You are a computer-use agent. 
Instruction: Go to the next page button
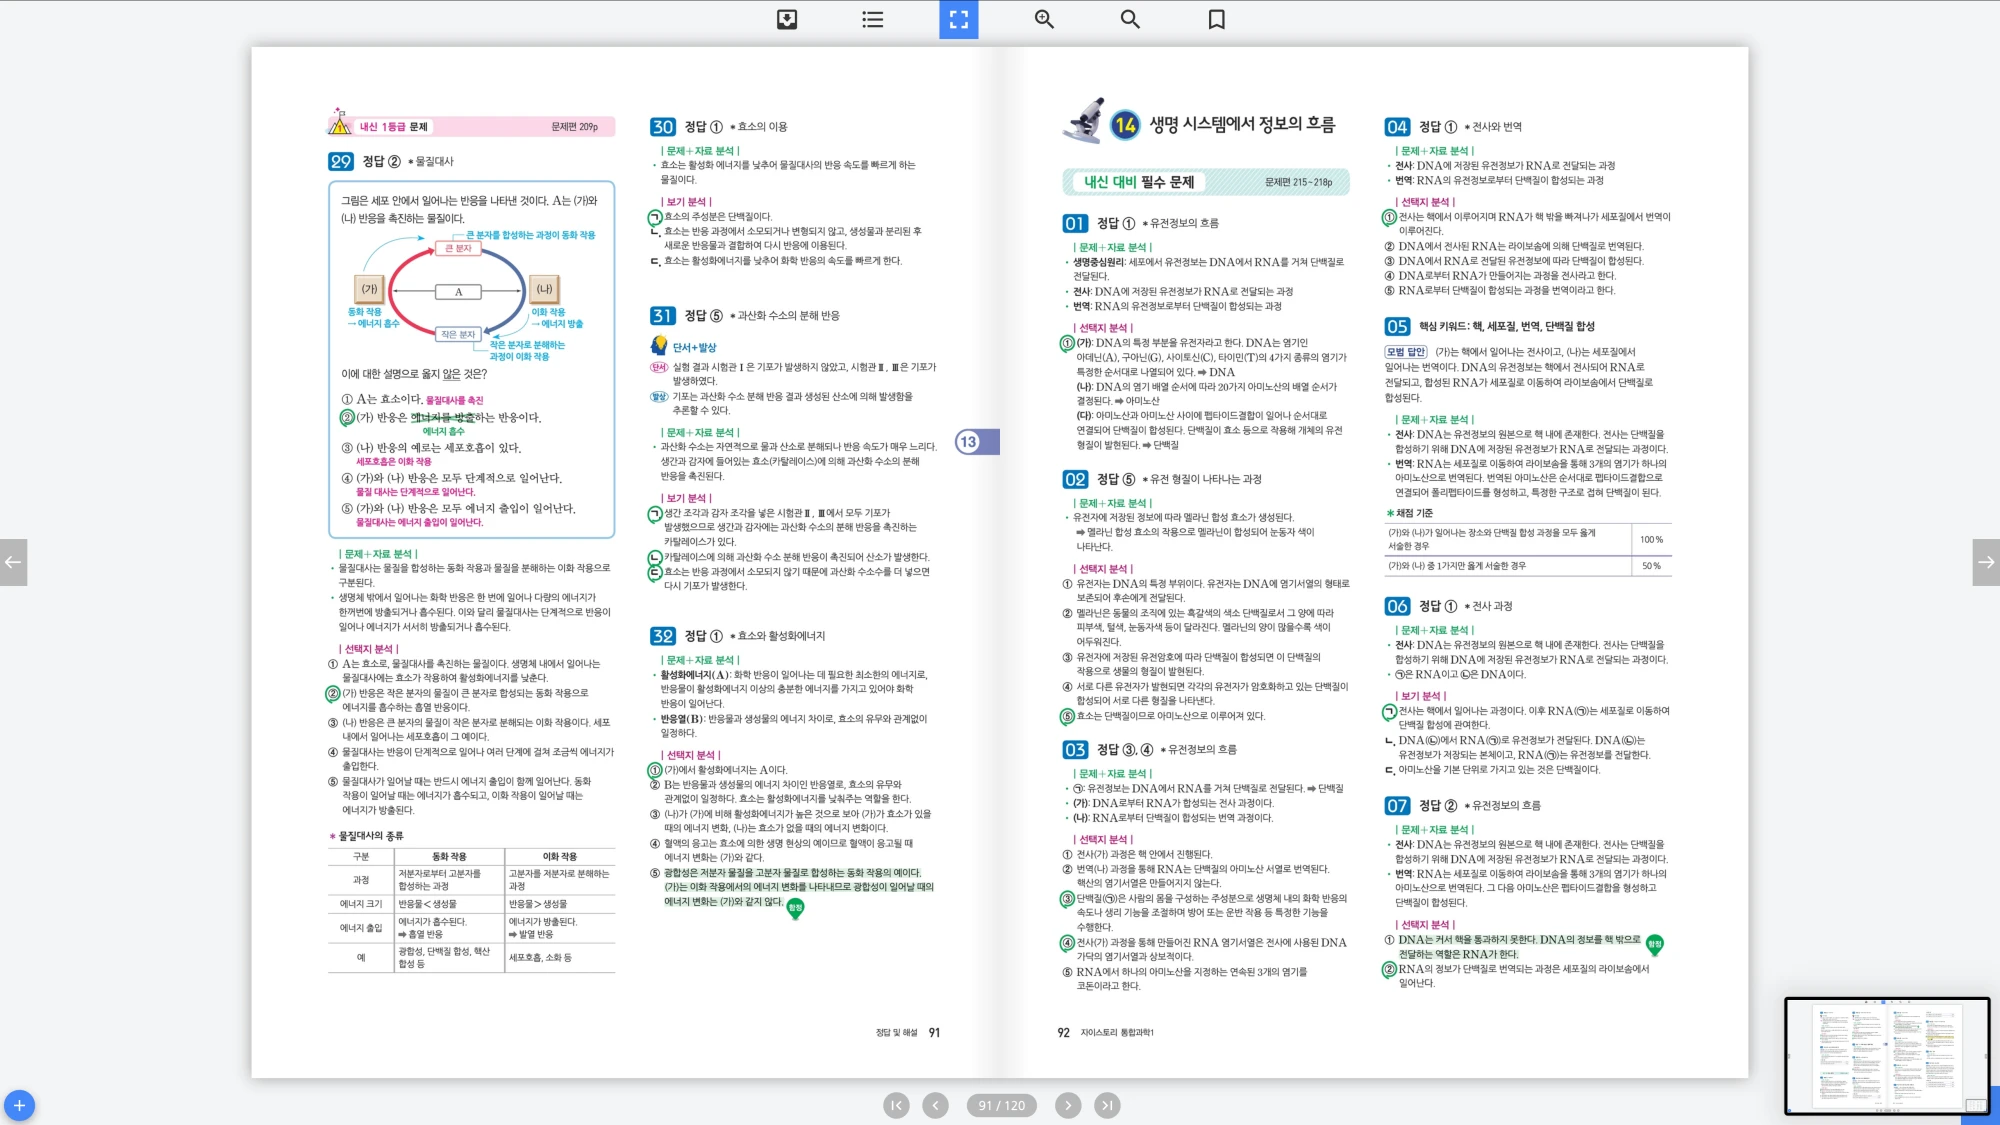[x=1068, y=1105]
